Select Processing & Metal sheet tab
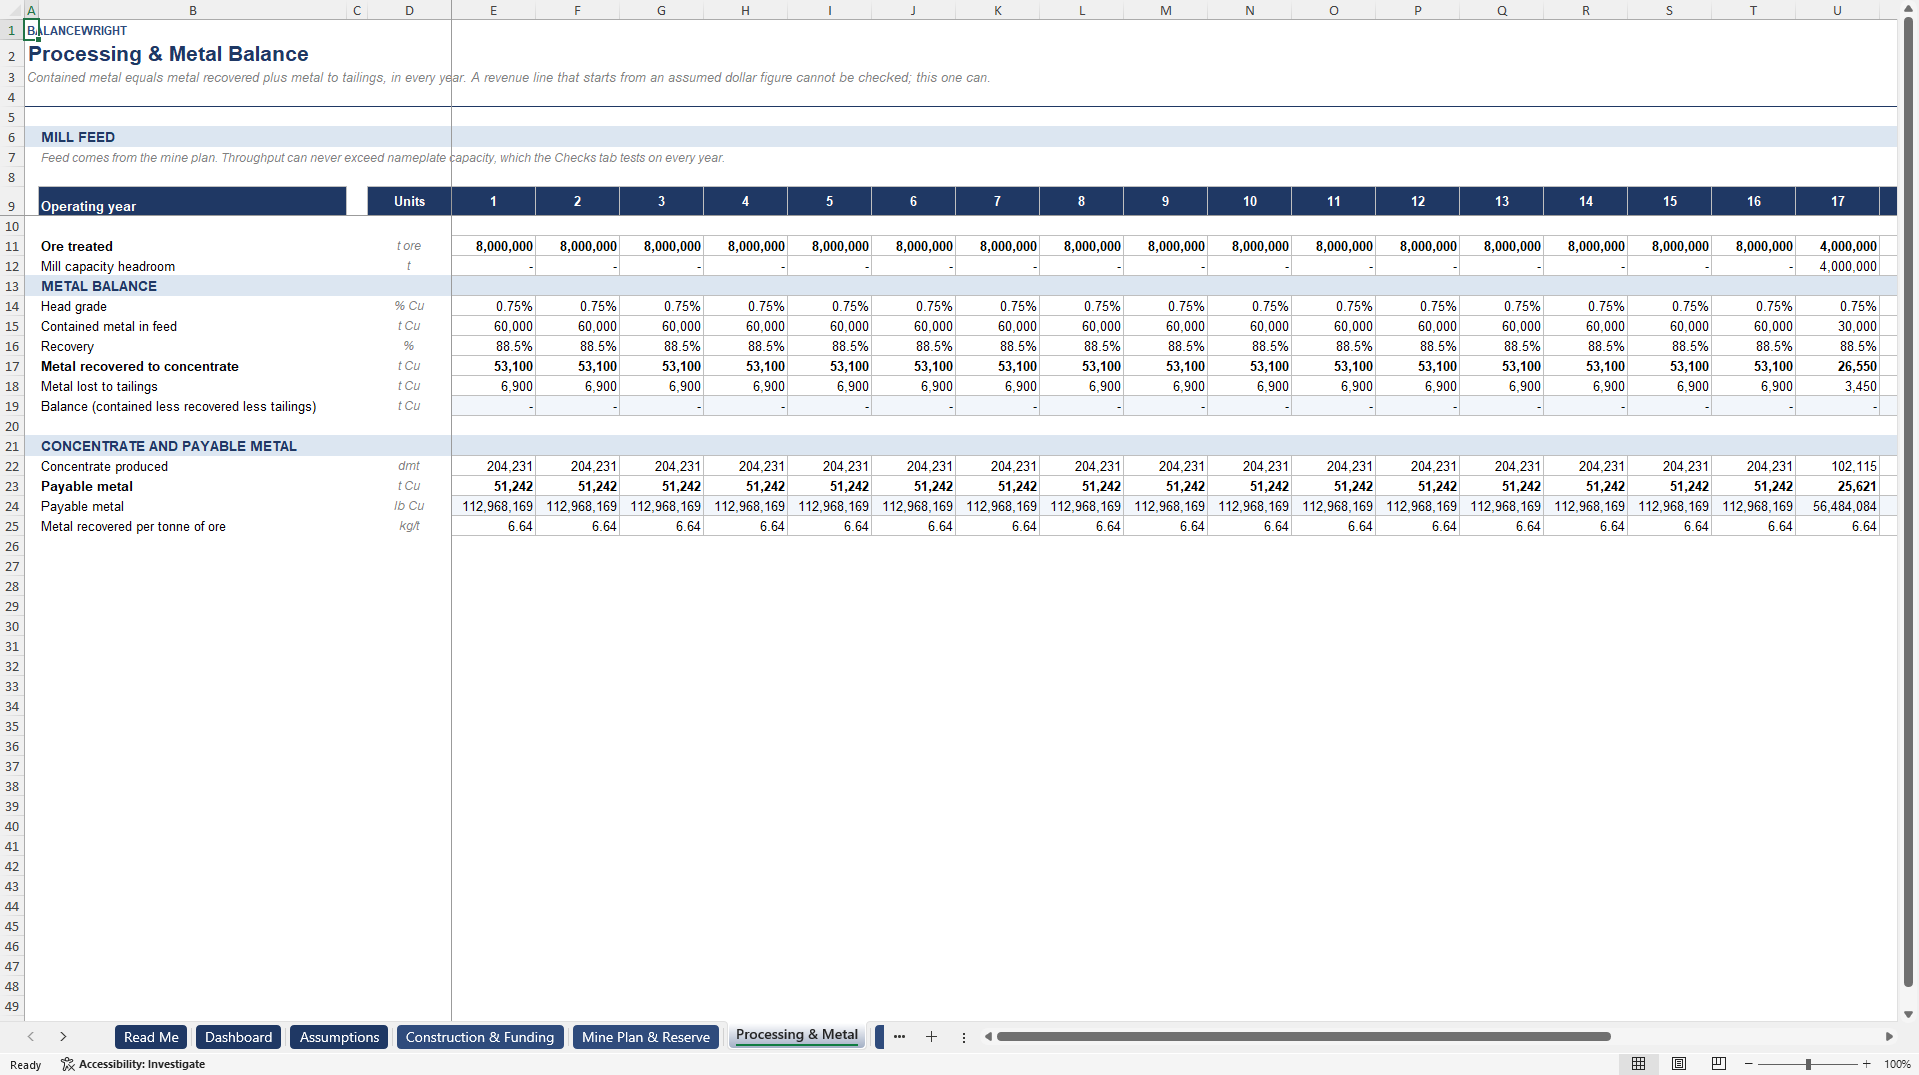Screen dimensions: 1919x1075 point(797,1036)
